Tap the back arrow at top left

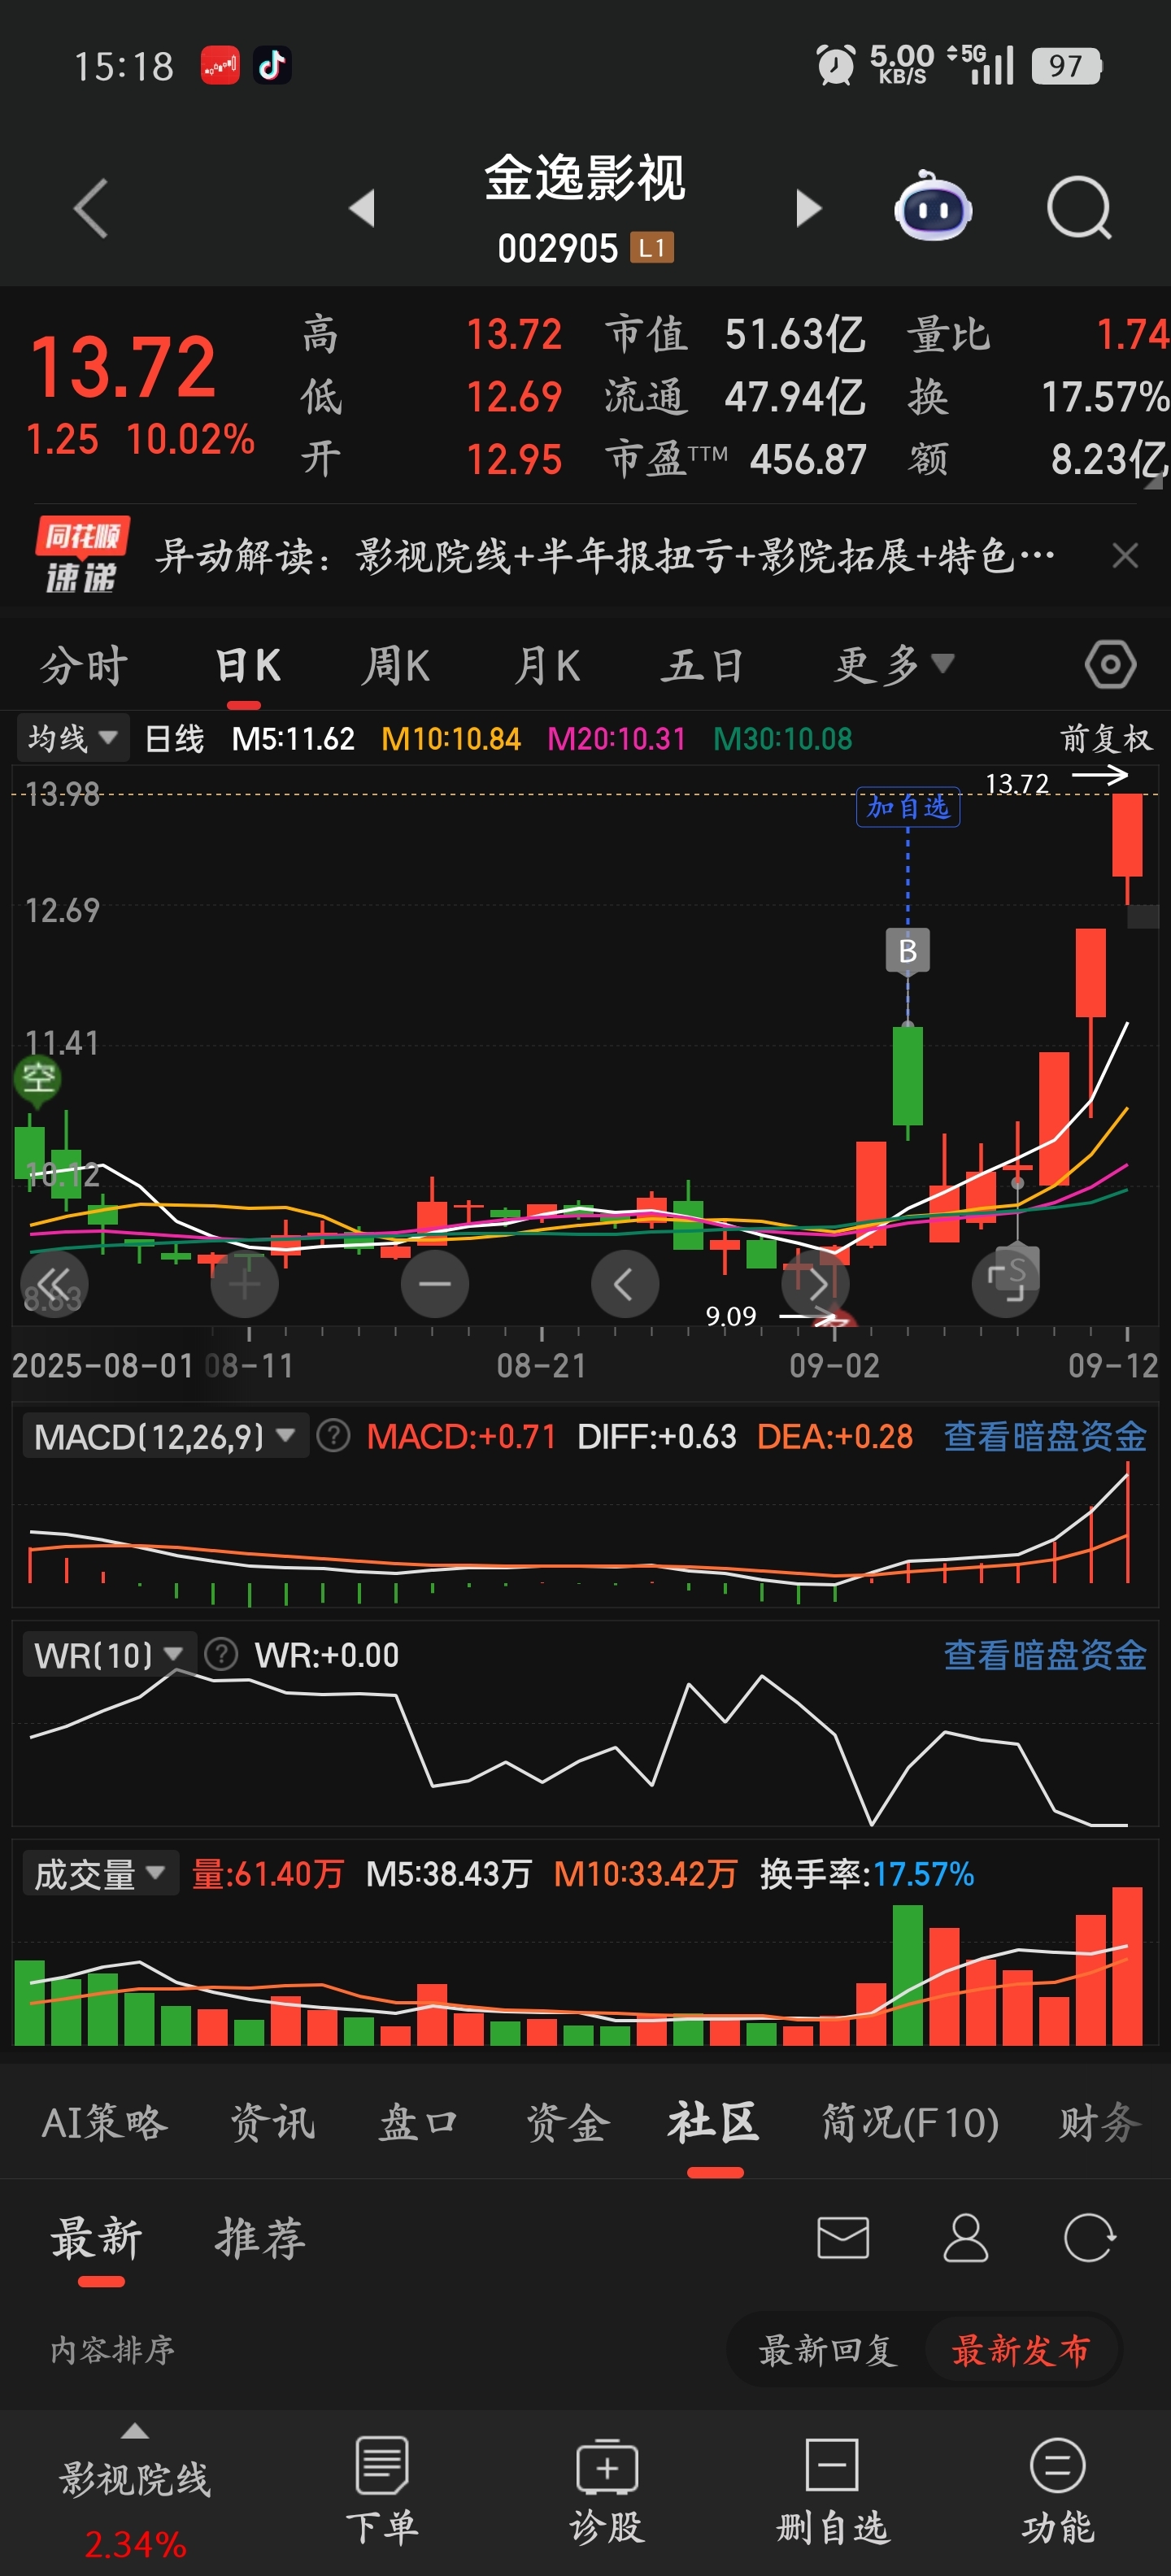point(91,209)
